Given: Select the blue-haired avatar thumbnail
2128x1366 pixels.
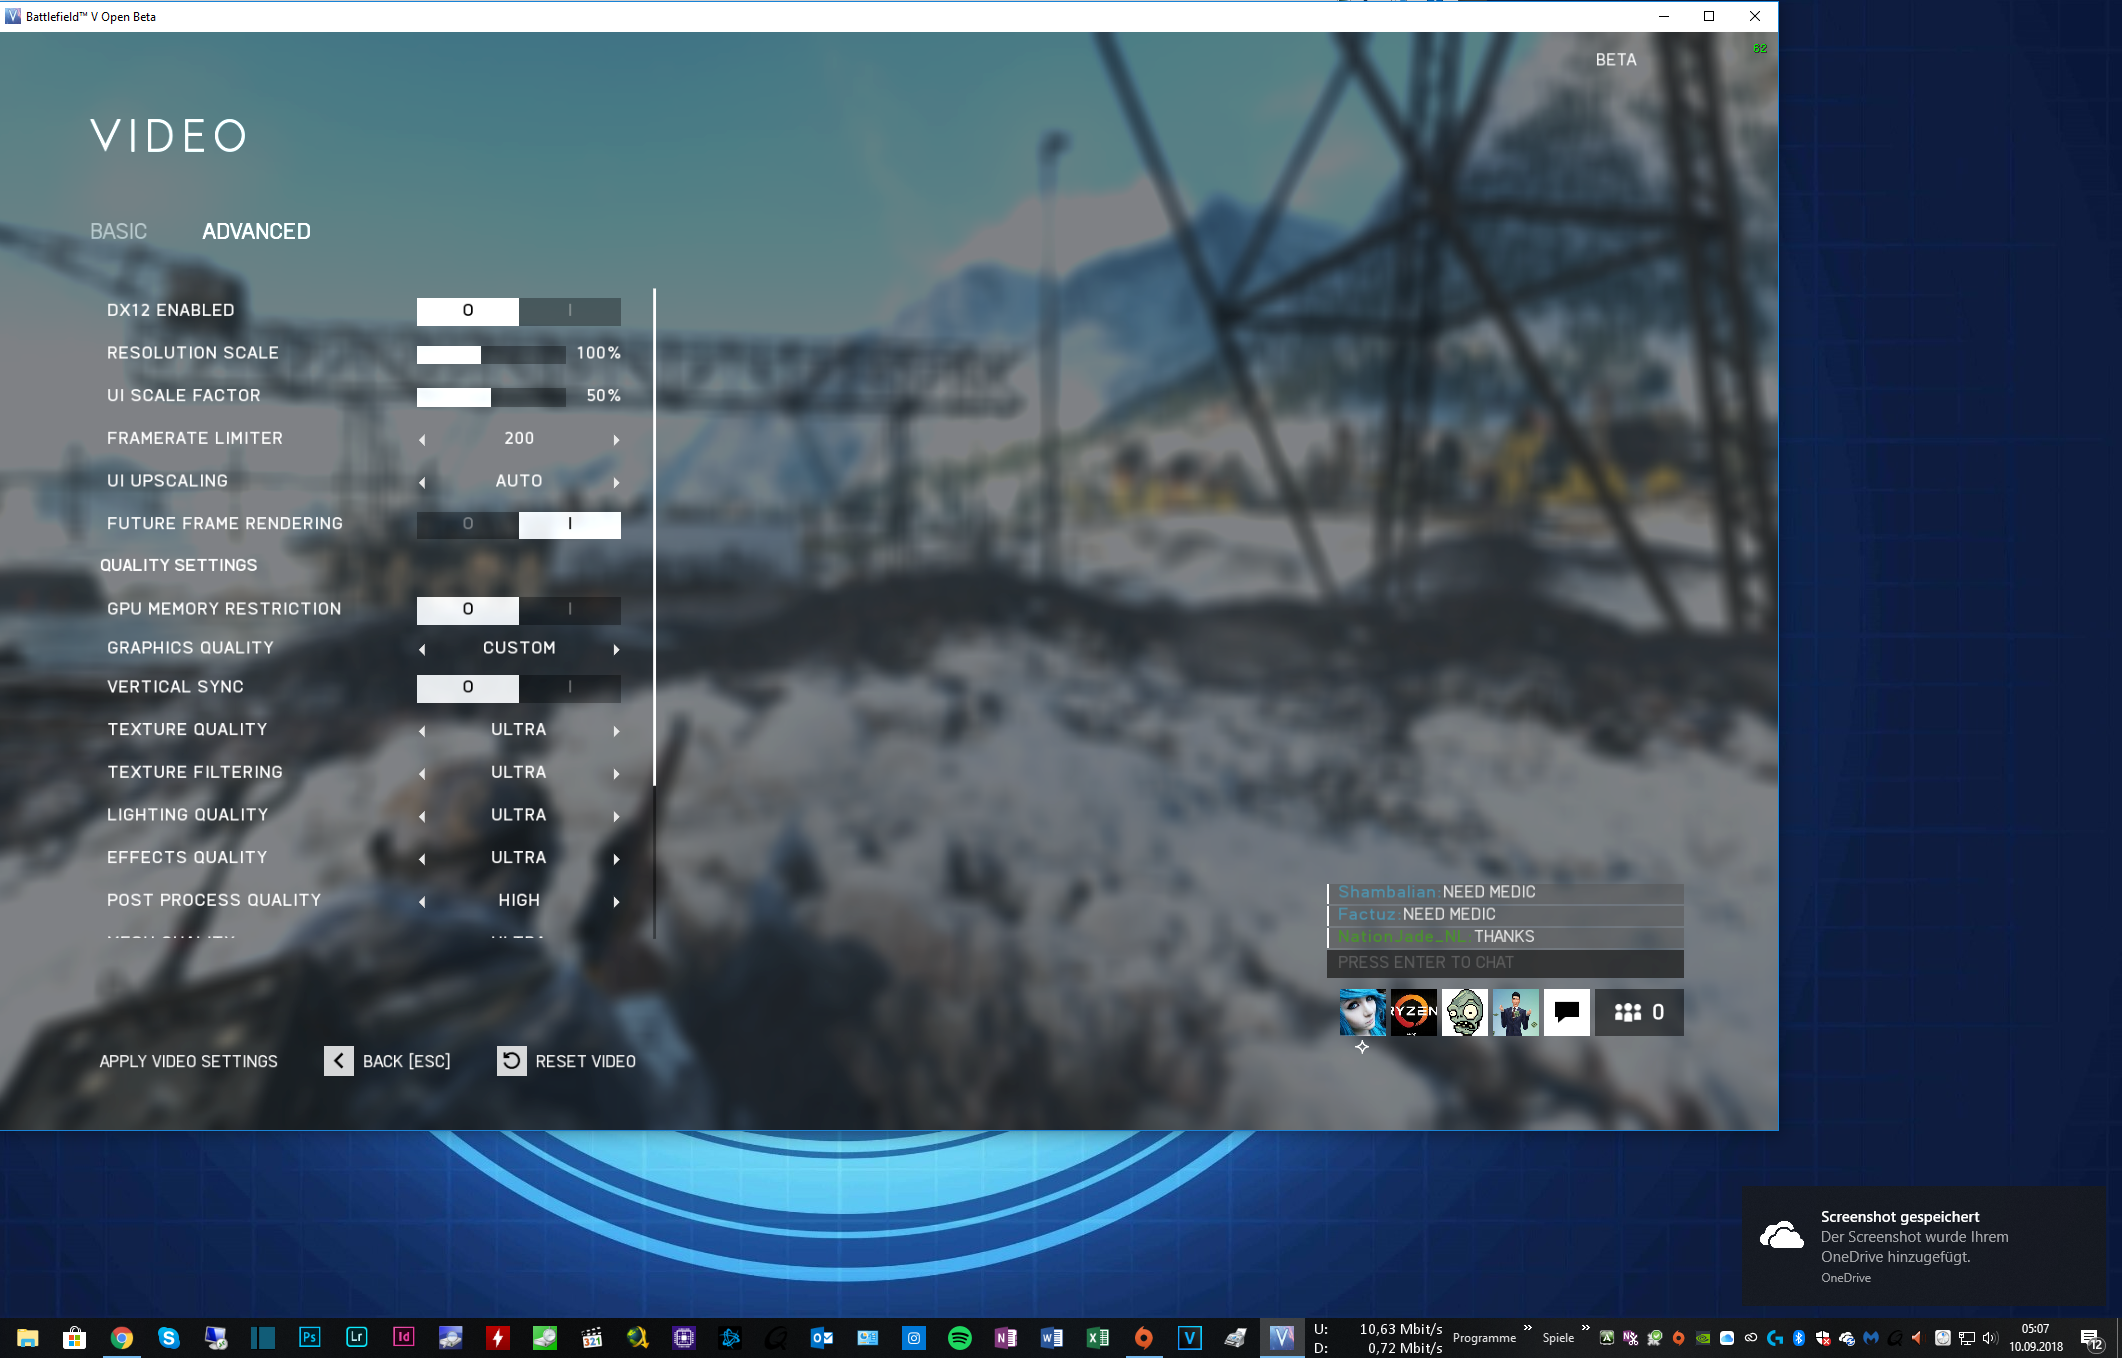Looking at the screenshot, I should 1361,1013.
